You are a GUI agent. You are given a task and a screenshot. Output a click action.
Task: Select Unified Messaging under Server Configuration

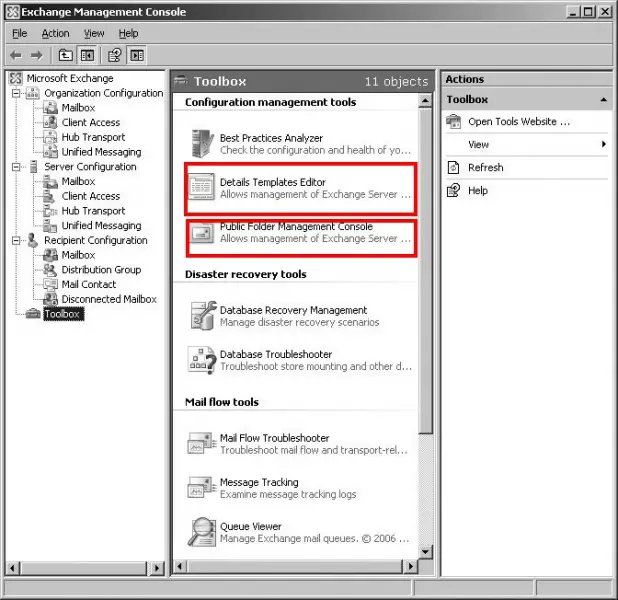[101, 225]
